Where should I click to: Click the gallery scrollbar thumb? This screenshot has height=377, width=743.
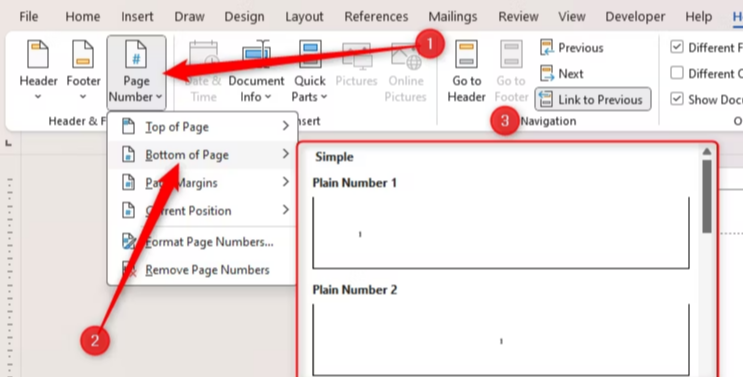707,196
